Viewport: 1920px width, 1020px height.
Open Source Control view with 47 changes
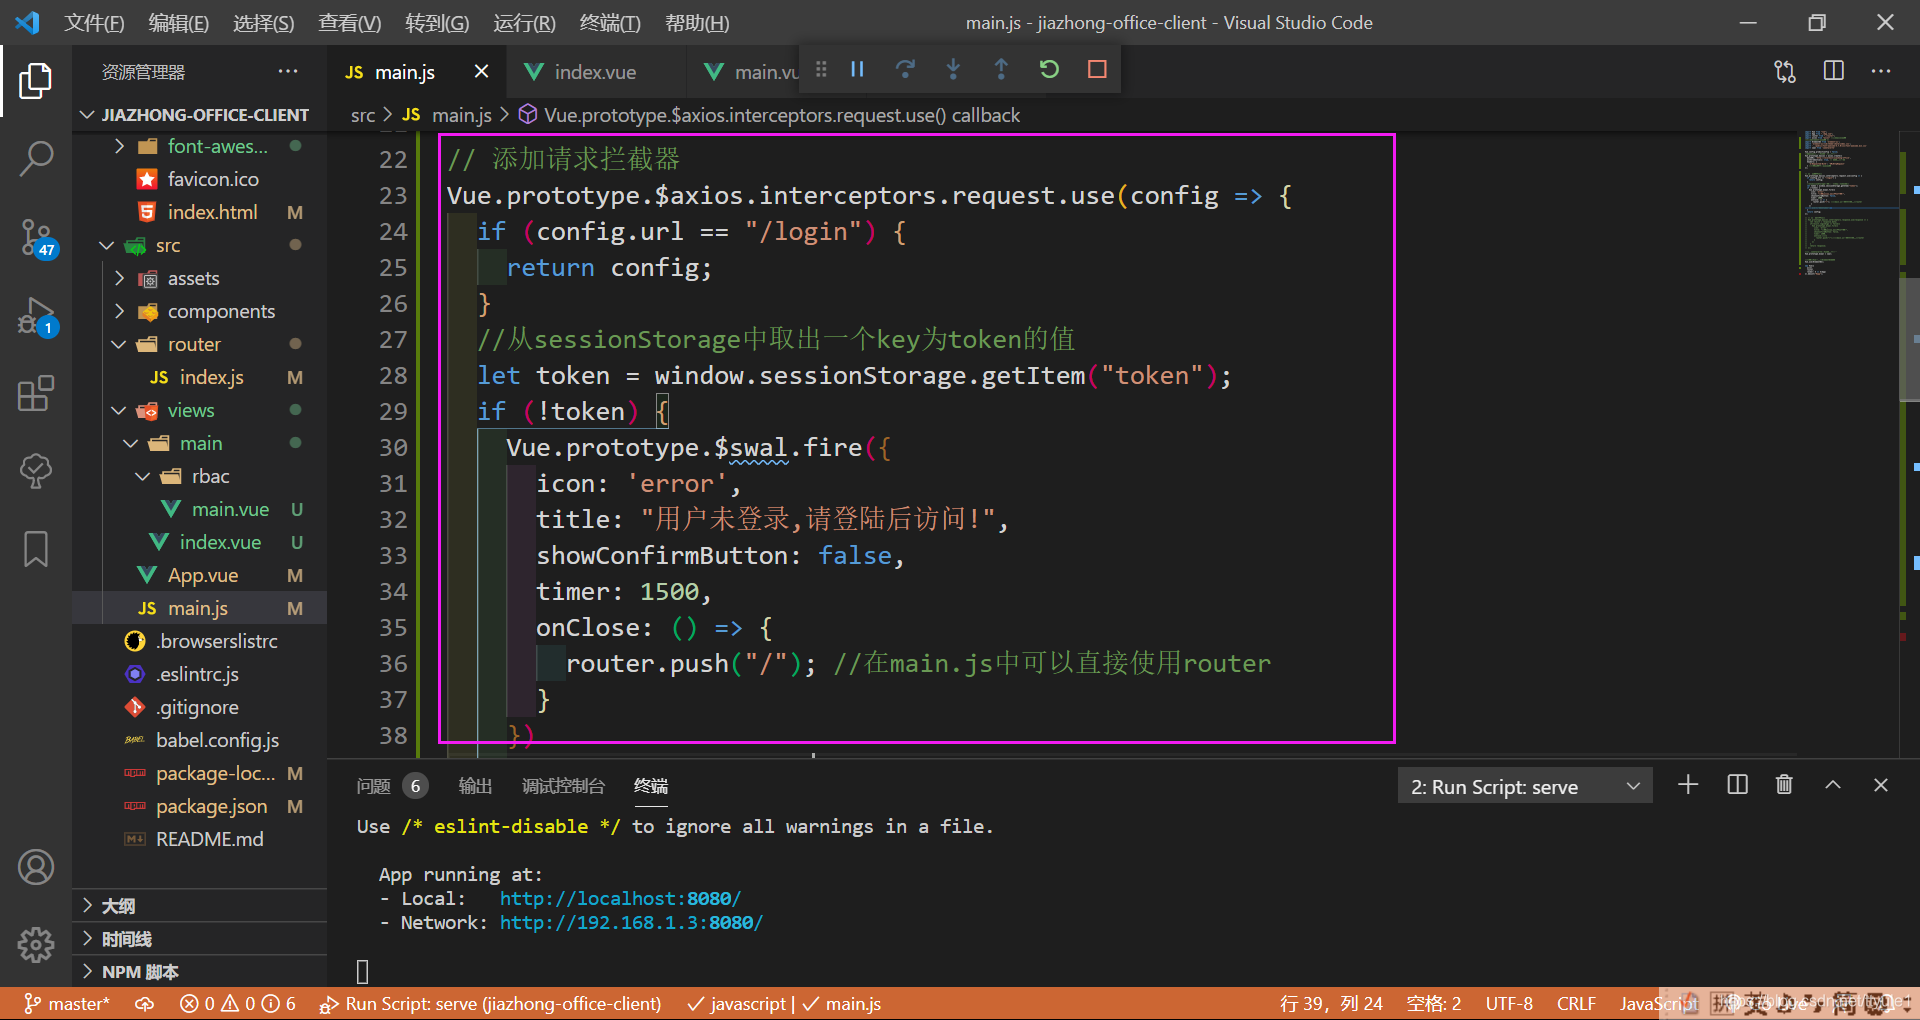(x=36, y=238)
